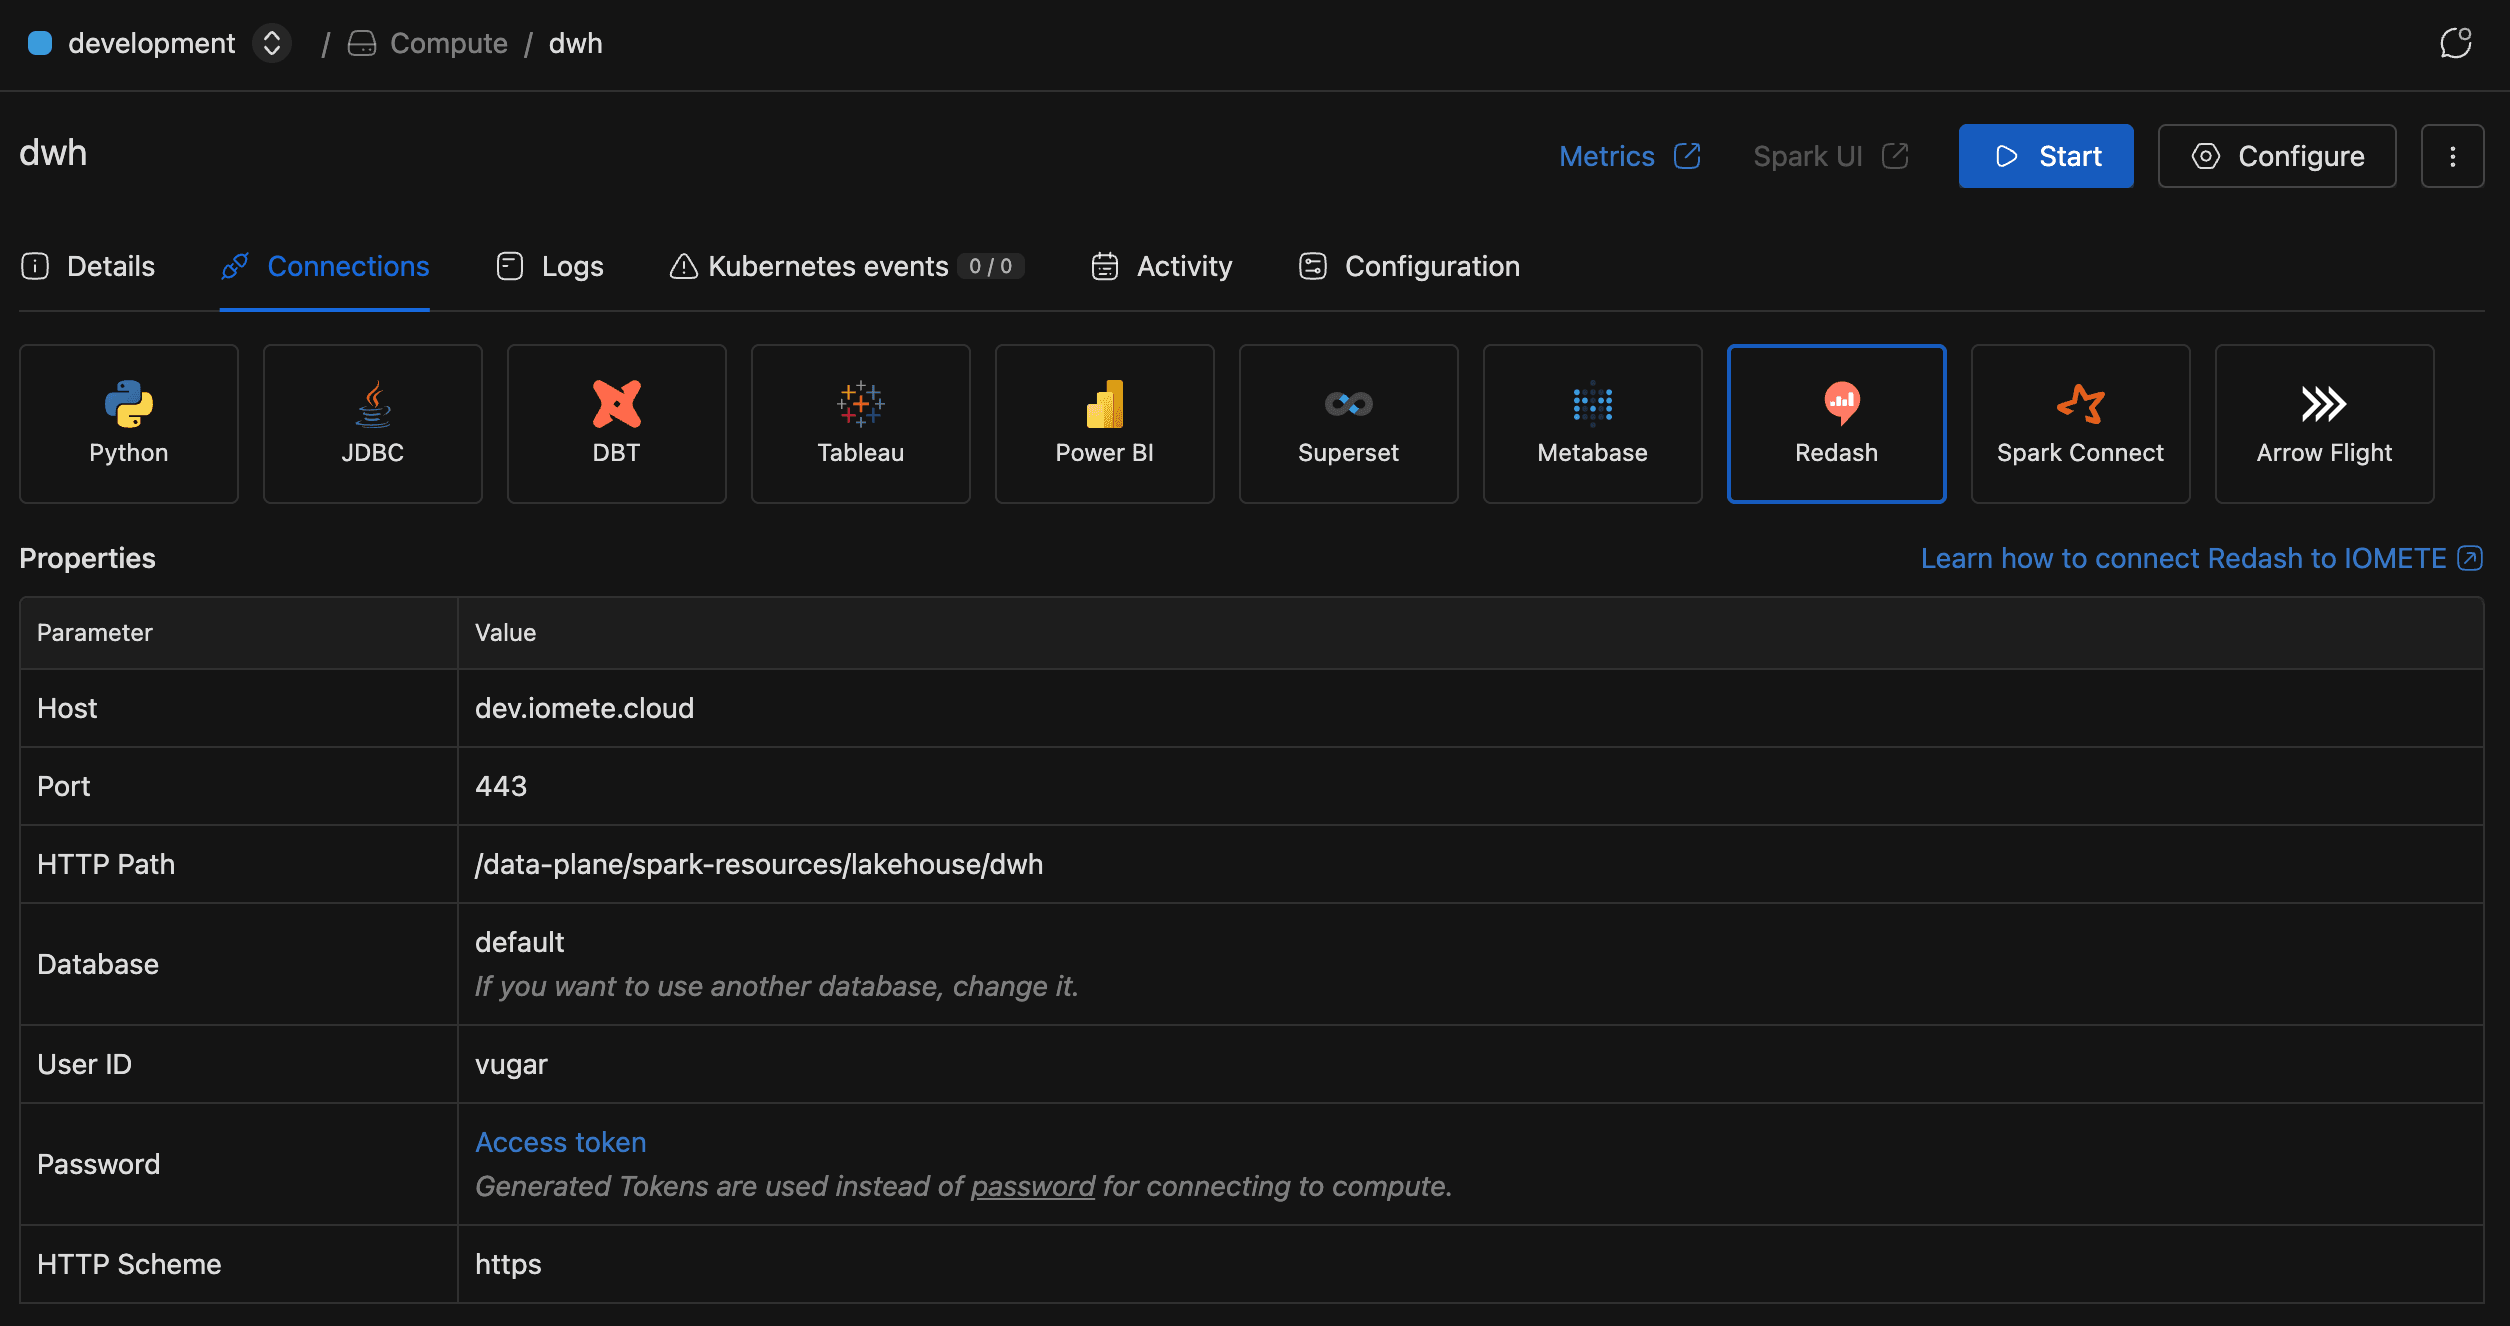The width and height of the screenshot is (2510, 1326).
Task: Navigate to Compute in the breadcrumb
Action: (x=448, y=44)
